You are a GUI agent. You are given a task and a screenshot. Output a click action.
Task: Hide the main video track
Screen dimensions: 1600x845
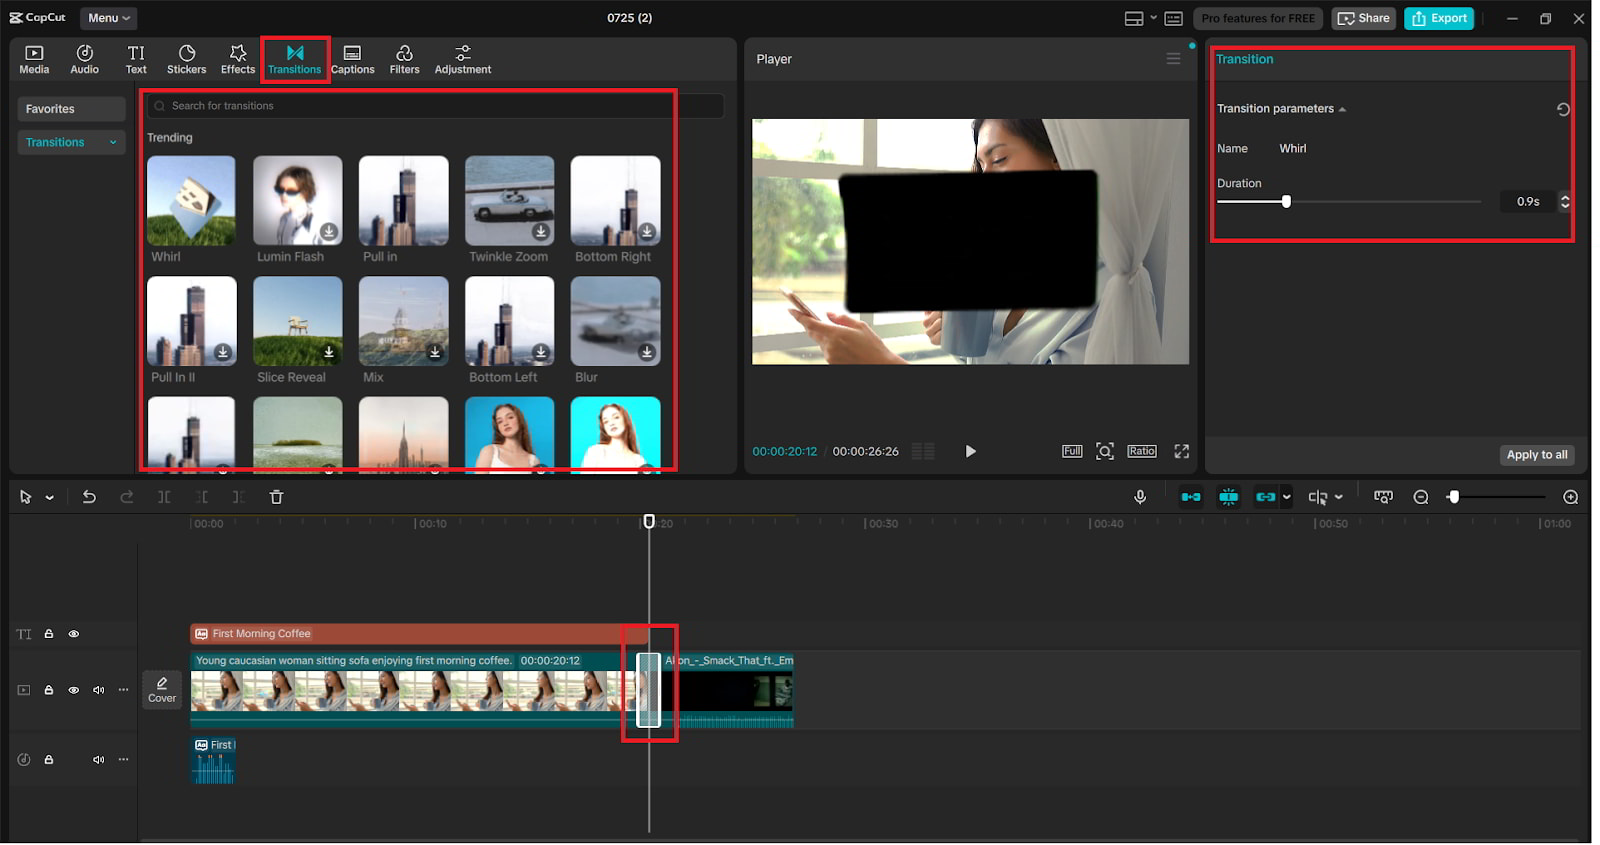pyautogui.click(x=74, y=690)
